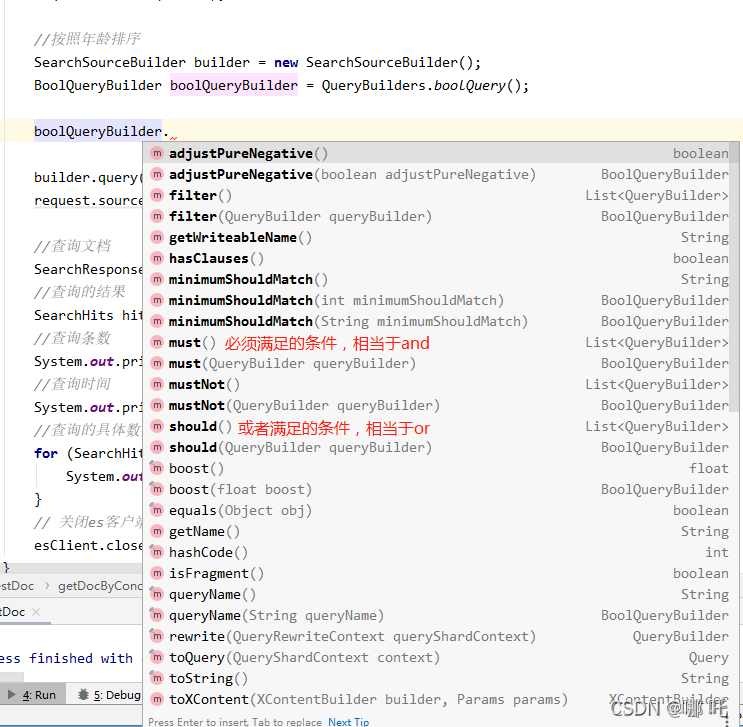This screenshot has width=743, height=727.
Task: Click method icon beside toQuery
Action: tap(157, 657)
